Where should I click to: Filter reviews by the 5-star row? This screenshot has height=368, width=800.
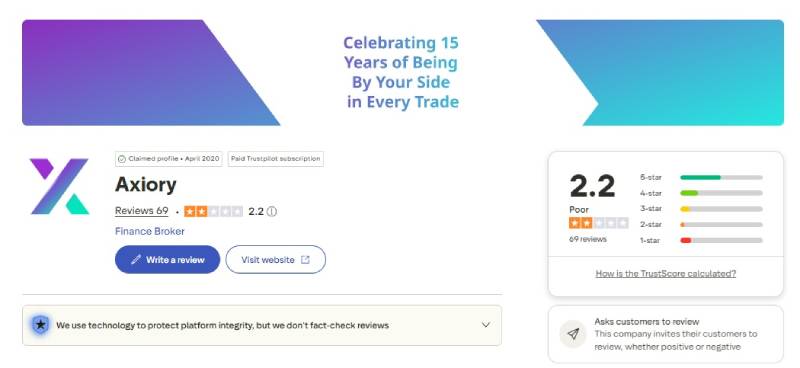701,177
